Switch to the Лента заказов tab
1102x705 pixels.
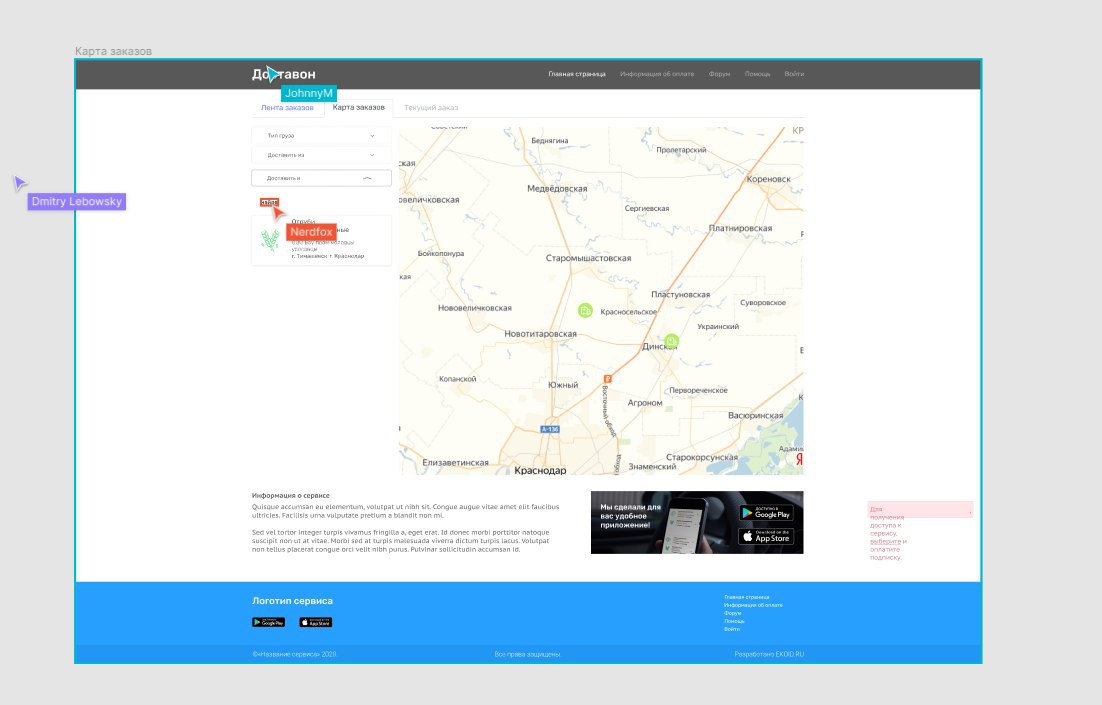(287, 108)
